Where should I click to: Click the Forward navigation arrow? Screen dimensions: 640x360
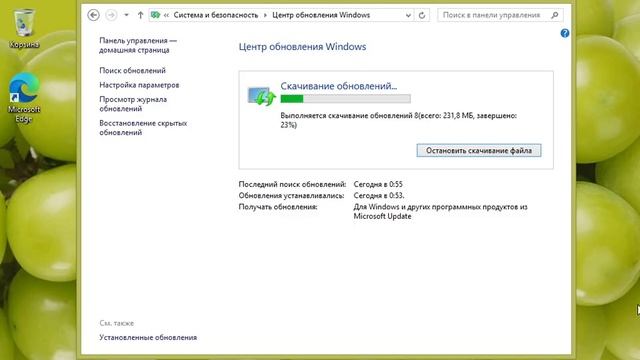[x=111, y=15]
